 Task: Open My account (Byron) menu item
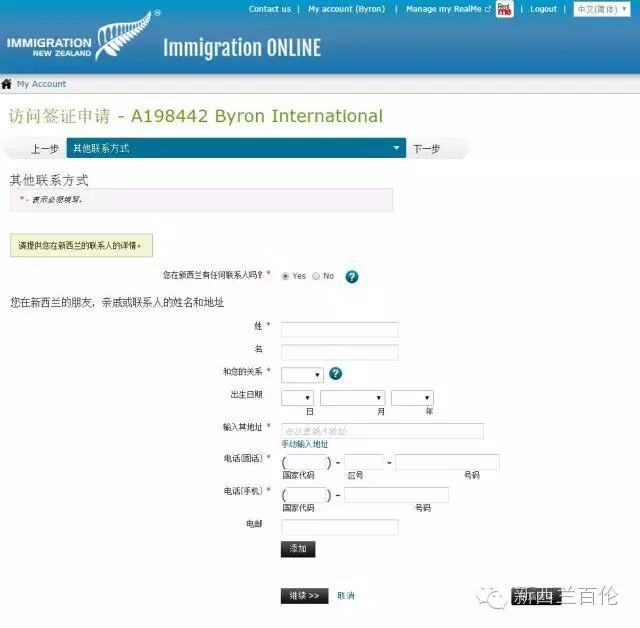(x=347, y=9)
